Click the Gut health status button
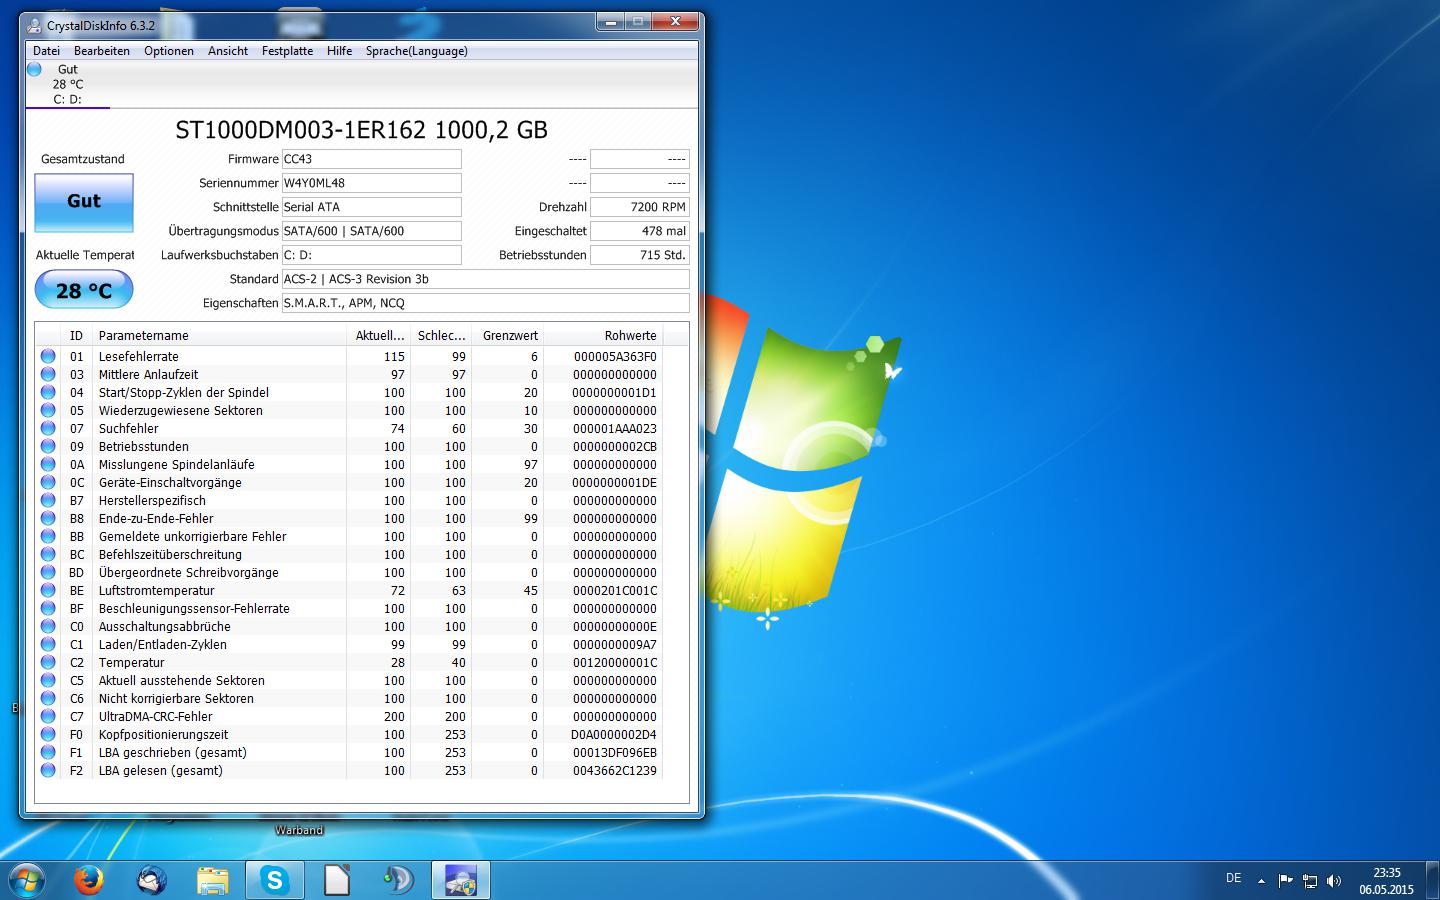 tap(84, 202)
